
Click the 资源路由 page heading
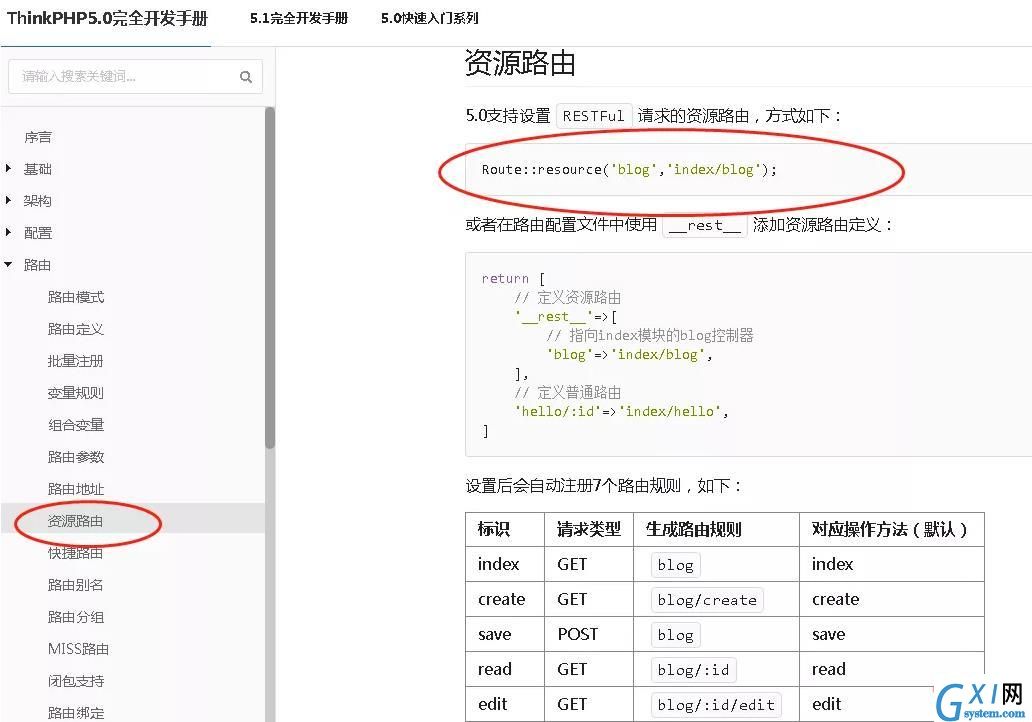pos(520,63)
